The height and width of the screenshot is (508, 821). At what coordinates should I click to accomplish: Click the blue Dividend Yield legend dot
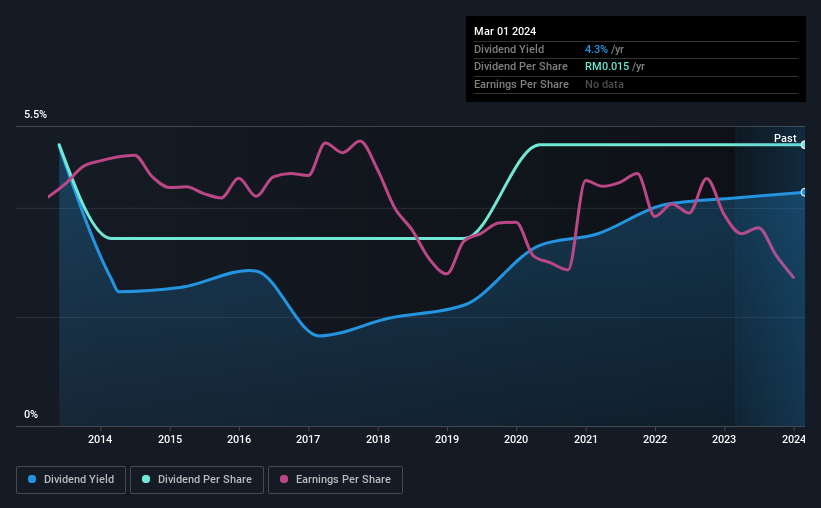click(x=33, y=479)
